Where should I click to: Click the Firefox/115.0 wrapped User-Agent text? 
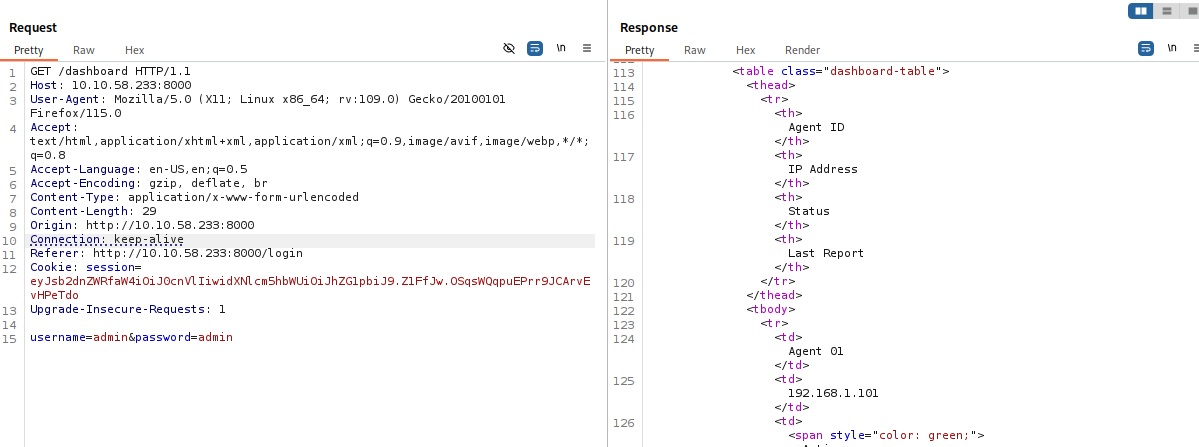76,113
